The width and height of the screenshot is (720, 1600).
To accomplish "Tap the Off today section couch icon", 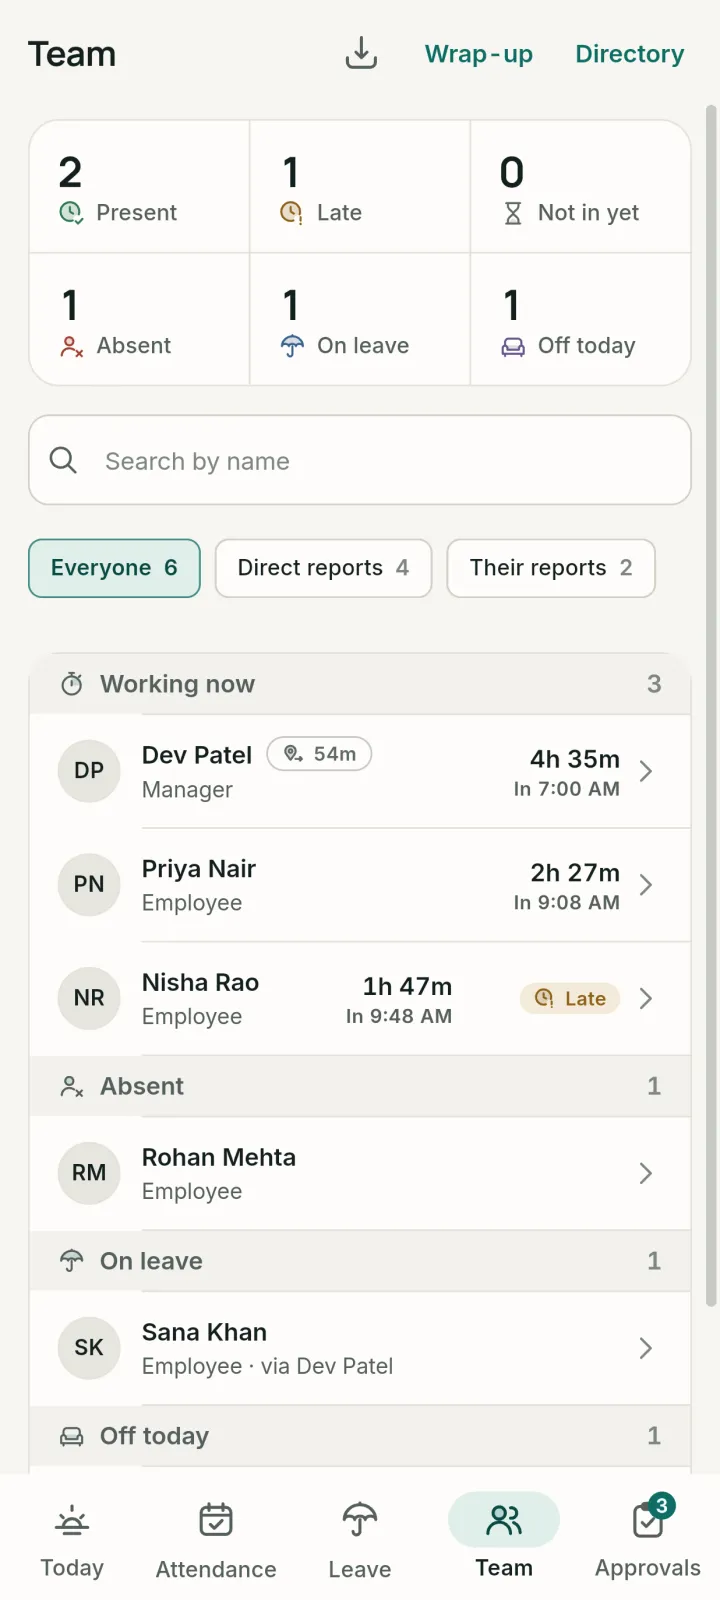I will [x=72, y=1436].
